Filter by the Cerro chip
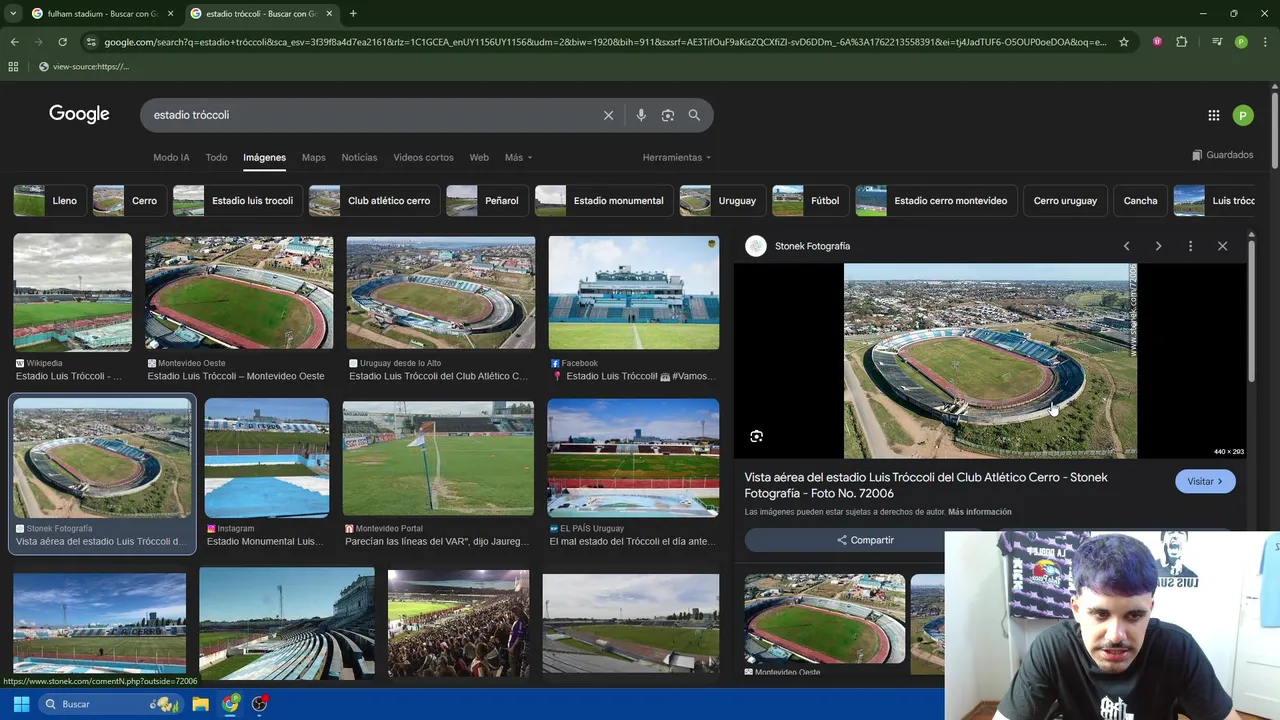Image resolution: width=1280 pixels, height=720 pixels. 129,200
